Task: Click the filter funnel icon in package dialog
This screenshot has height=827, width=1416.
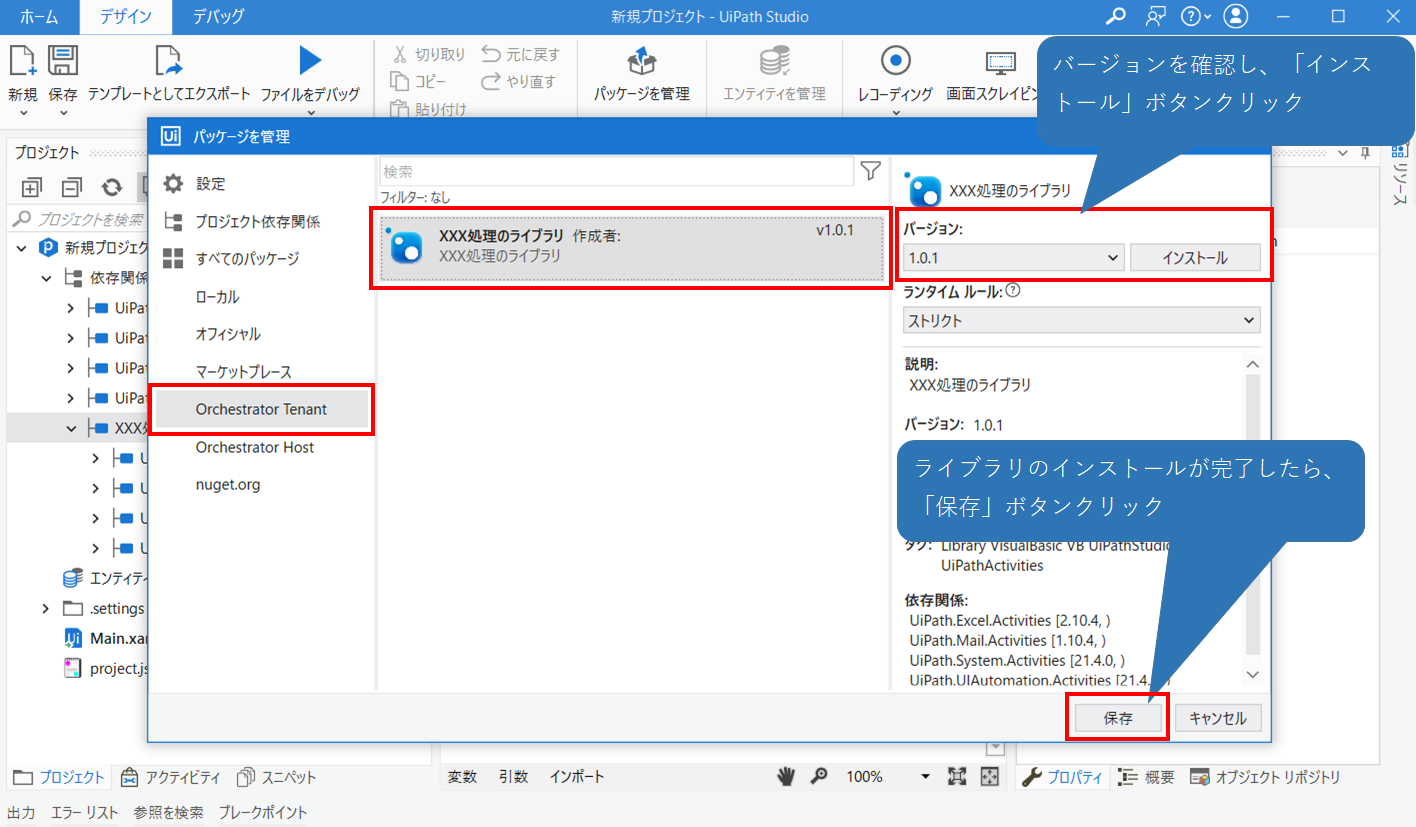Action: [x=871, y=171]
